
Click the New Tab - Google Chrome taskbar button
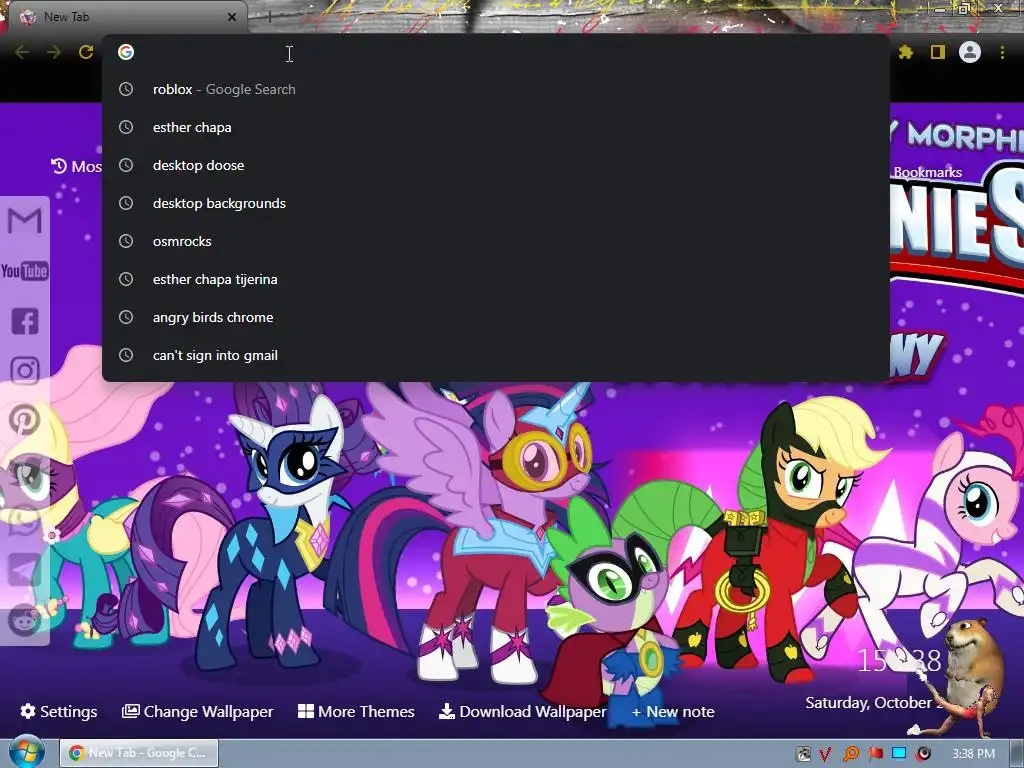[x=139, y=753]
